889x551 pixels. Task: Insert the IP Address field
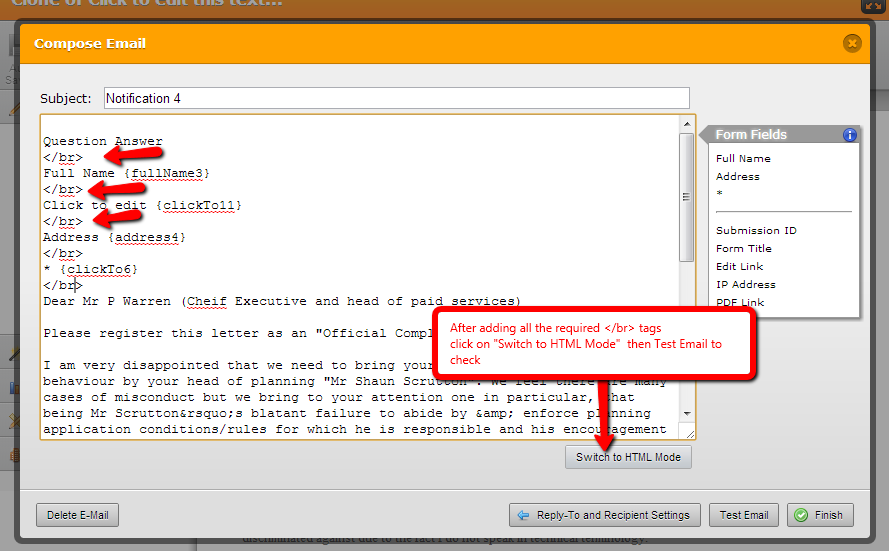[x=745, y=284]
